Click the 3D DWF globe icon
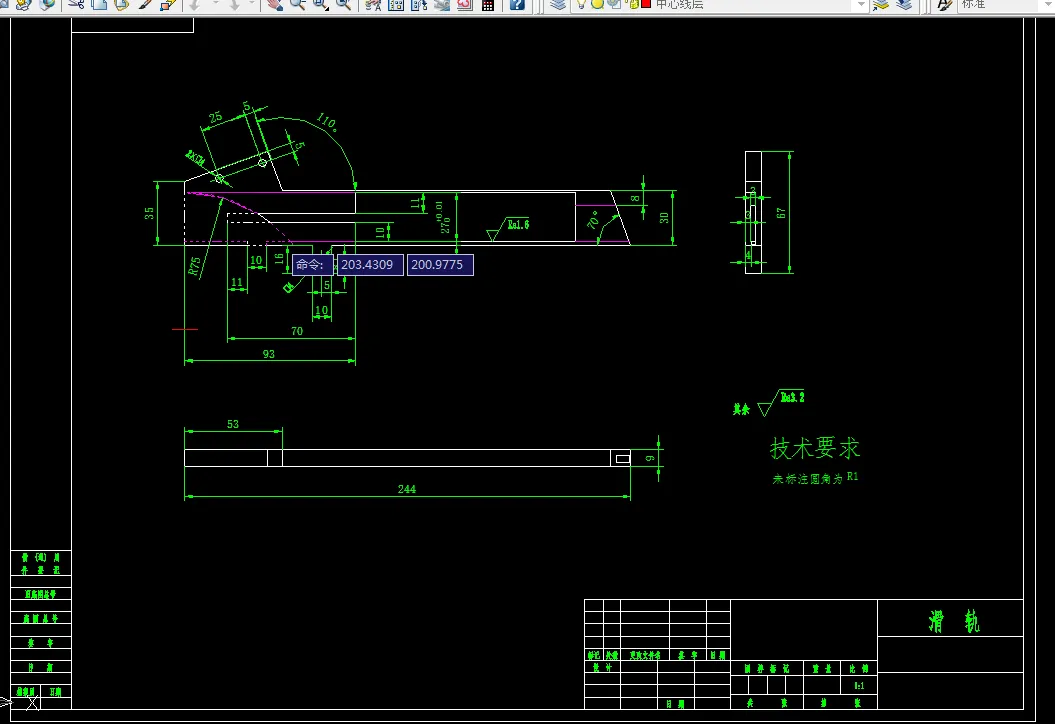Screen dimensions: 1055x724 point(46,5)
